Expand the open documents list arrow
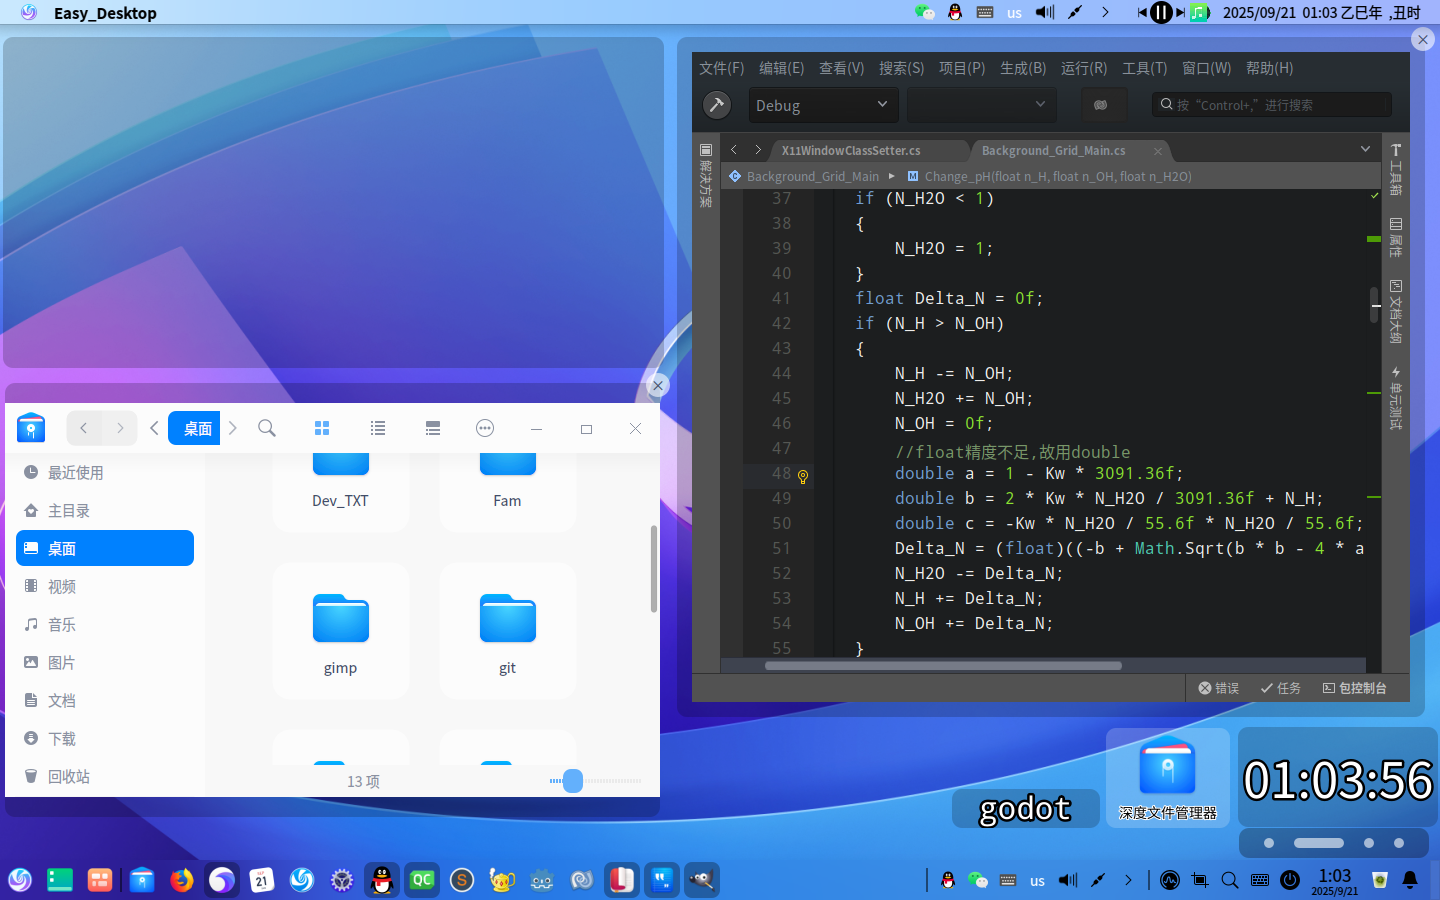Viewport: 1440px width, 900px height. (x=1365, y=149)
